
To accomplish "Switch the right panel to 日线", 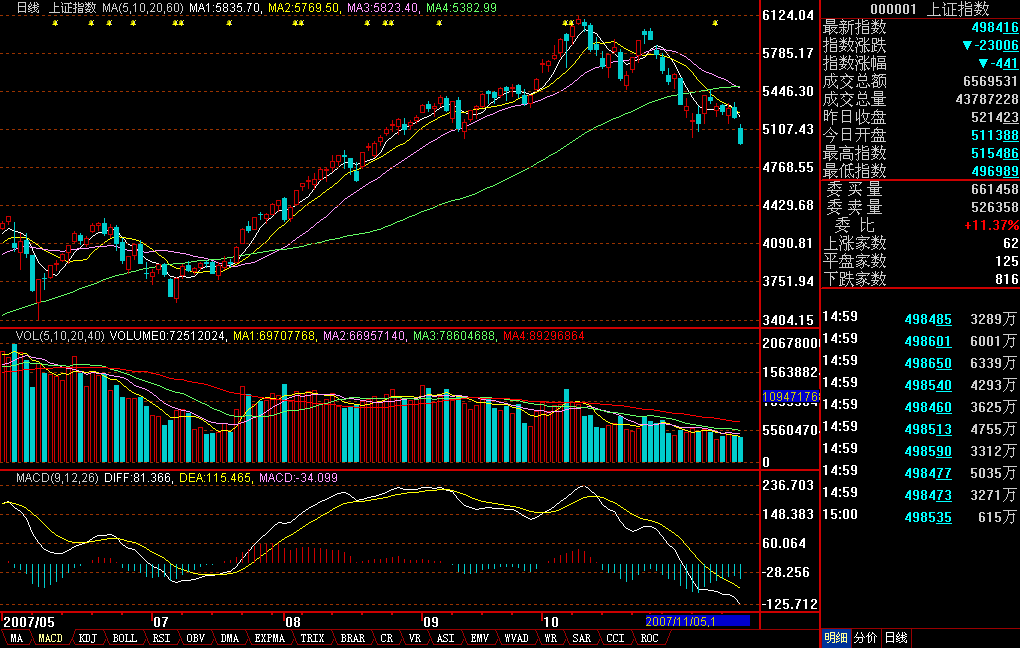I will pos(897,638).
